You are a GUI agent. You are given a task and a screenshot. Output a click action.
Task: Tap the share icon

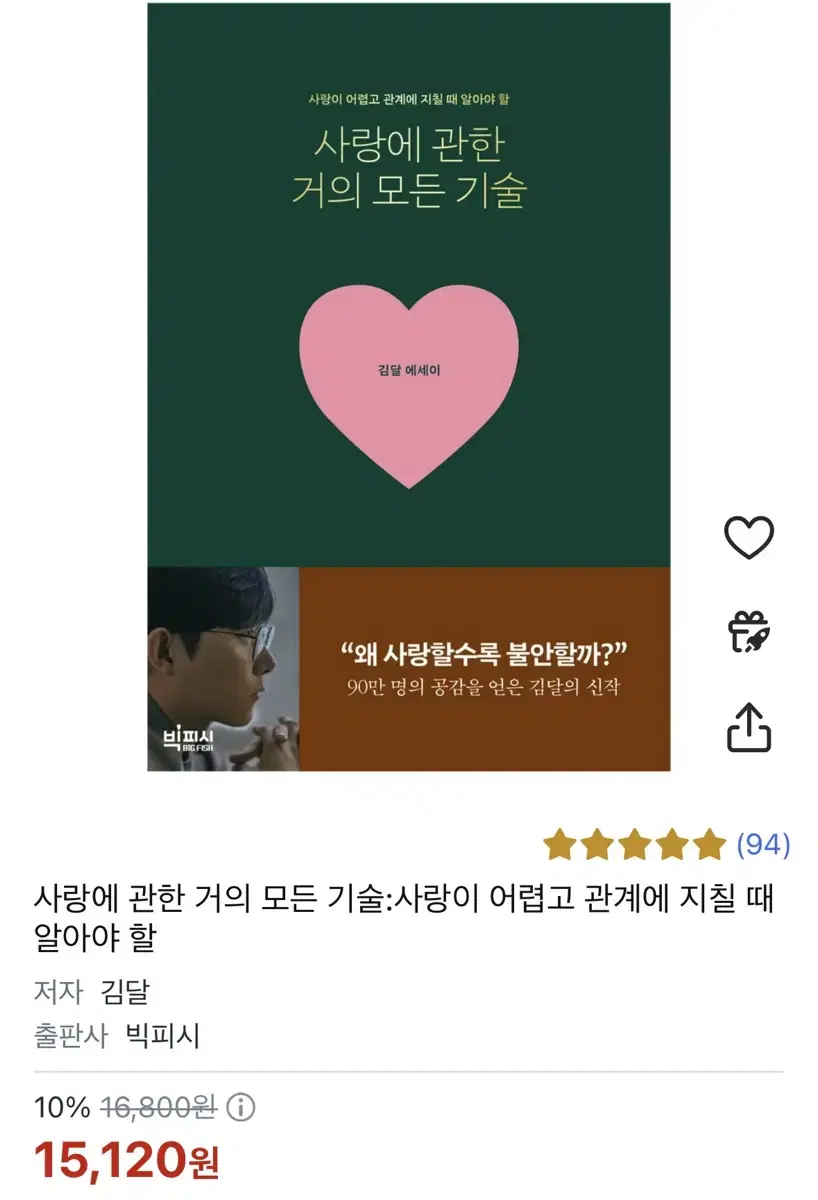(x=749, y=725)
